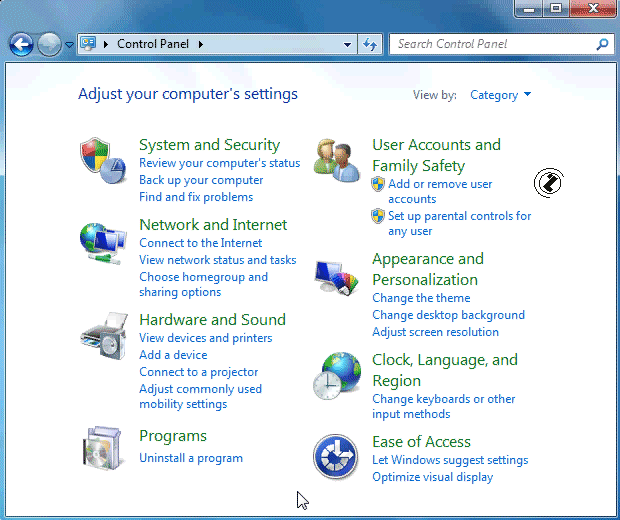Close the Control Panel window
Image resolution: width=620 pixels, height=520 pixels.
pos(593,9)
